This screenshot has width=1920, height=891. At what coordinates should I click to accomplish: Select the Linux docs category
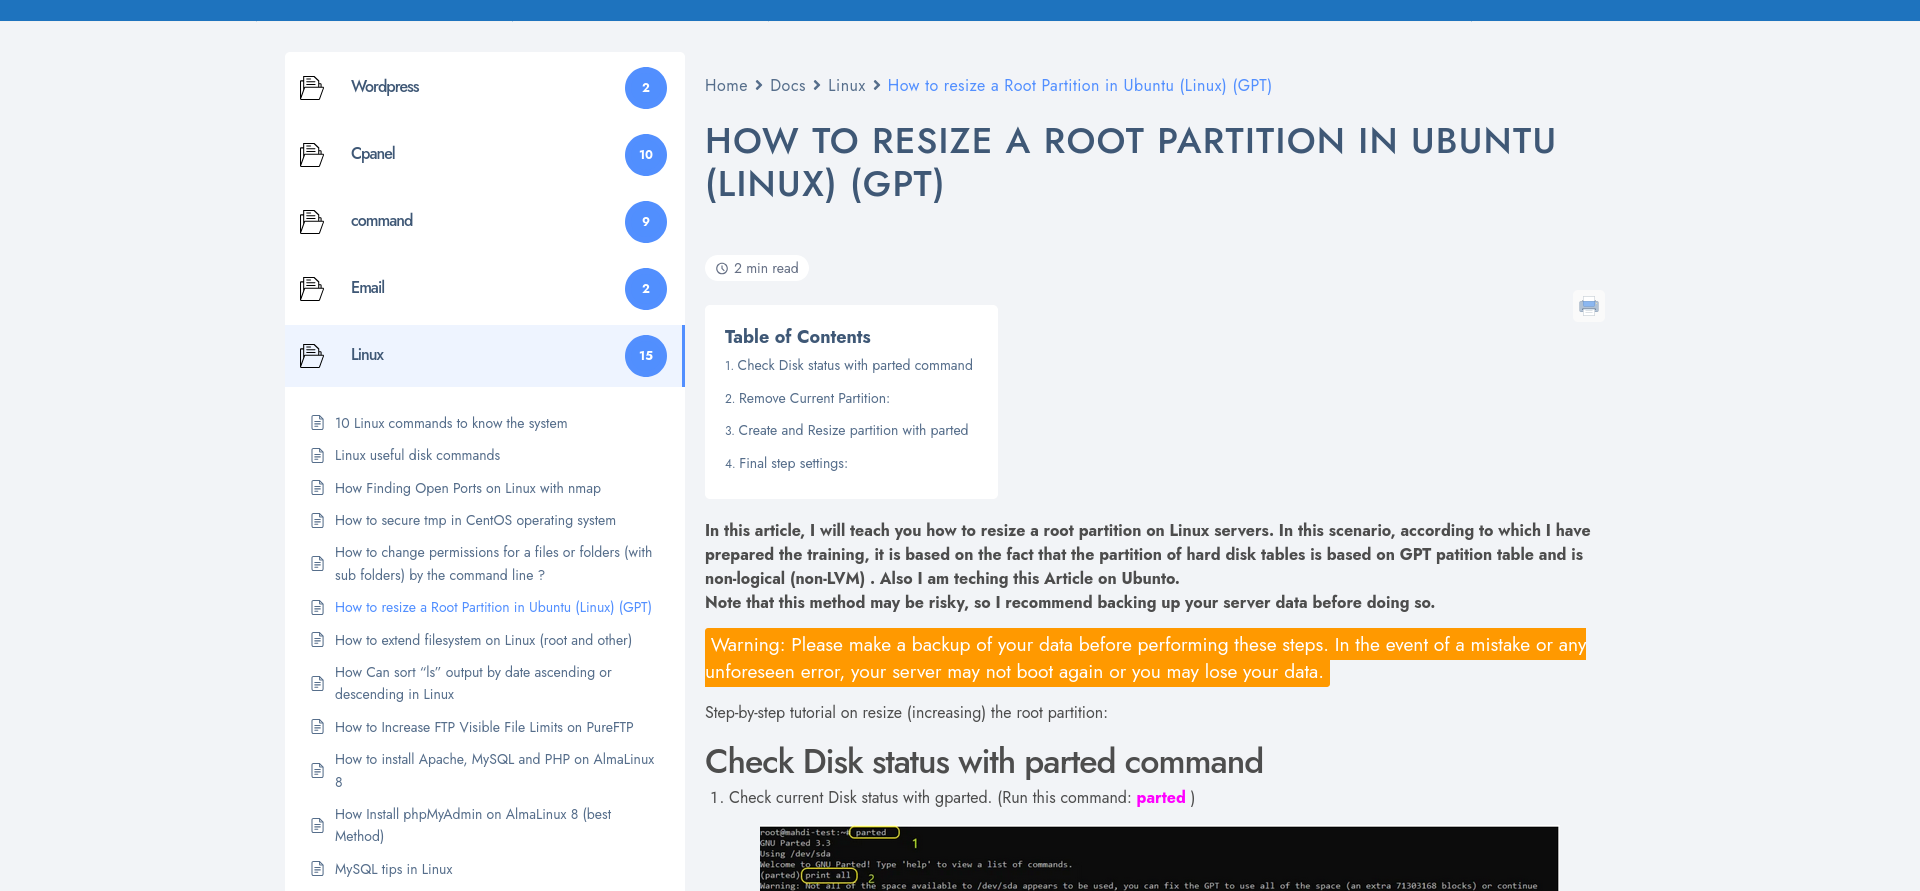(367, 355)
